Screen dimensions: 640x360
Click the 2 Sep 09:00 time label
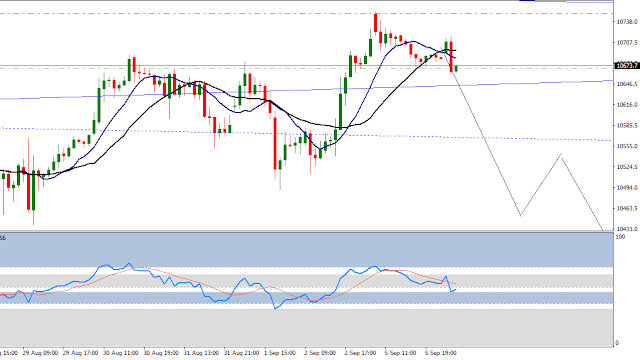pos(320,353)
